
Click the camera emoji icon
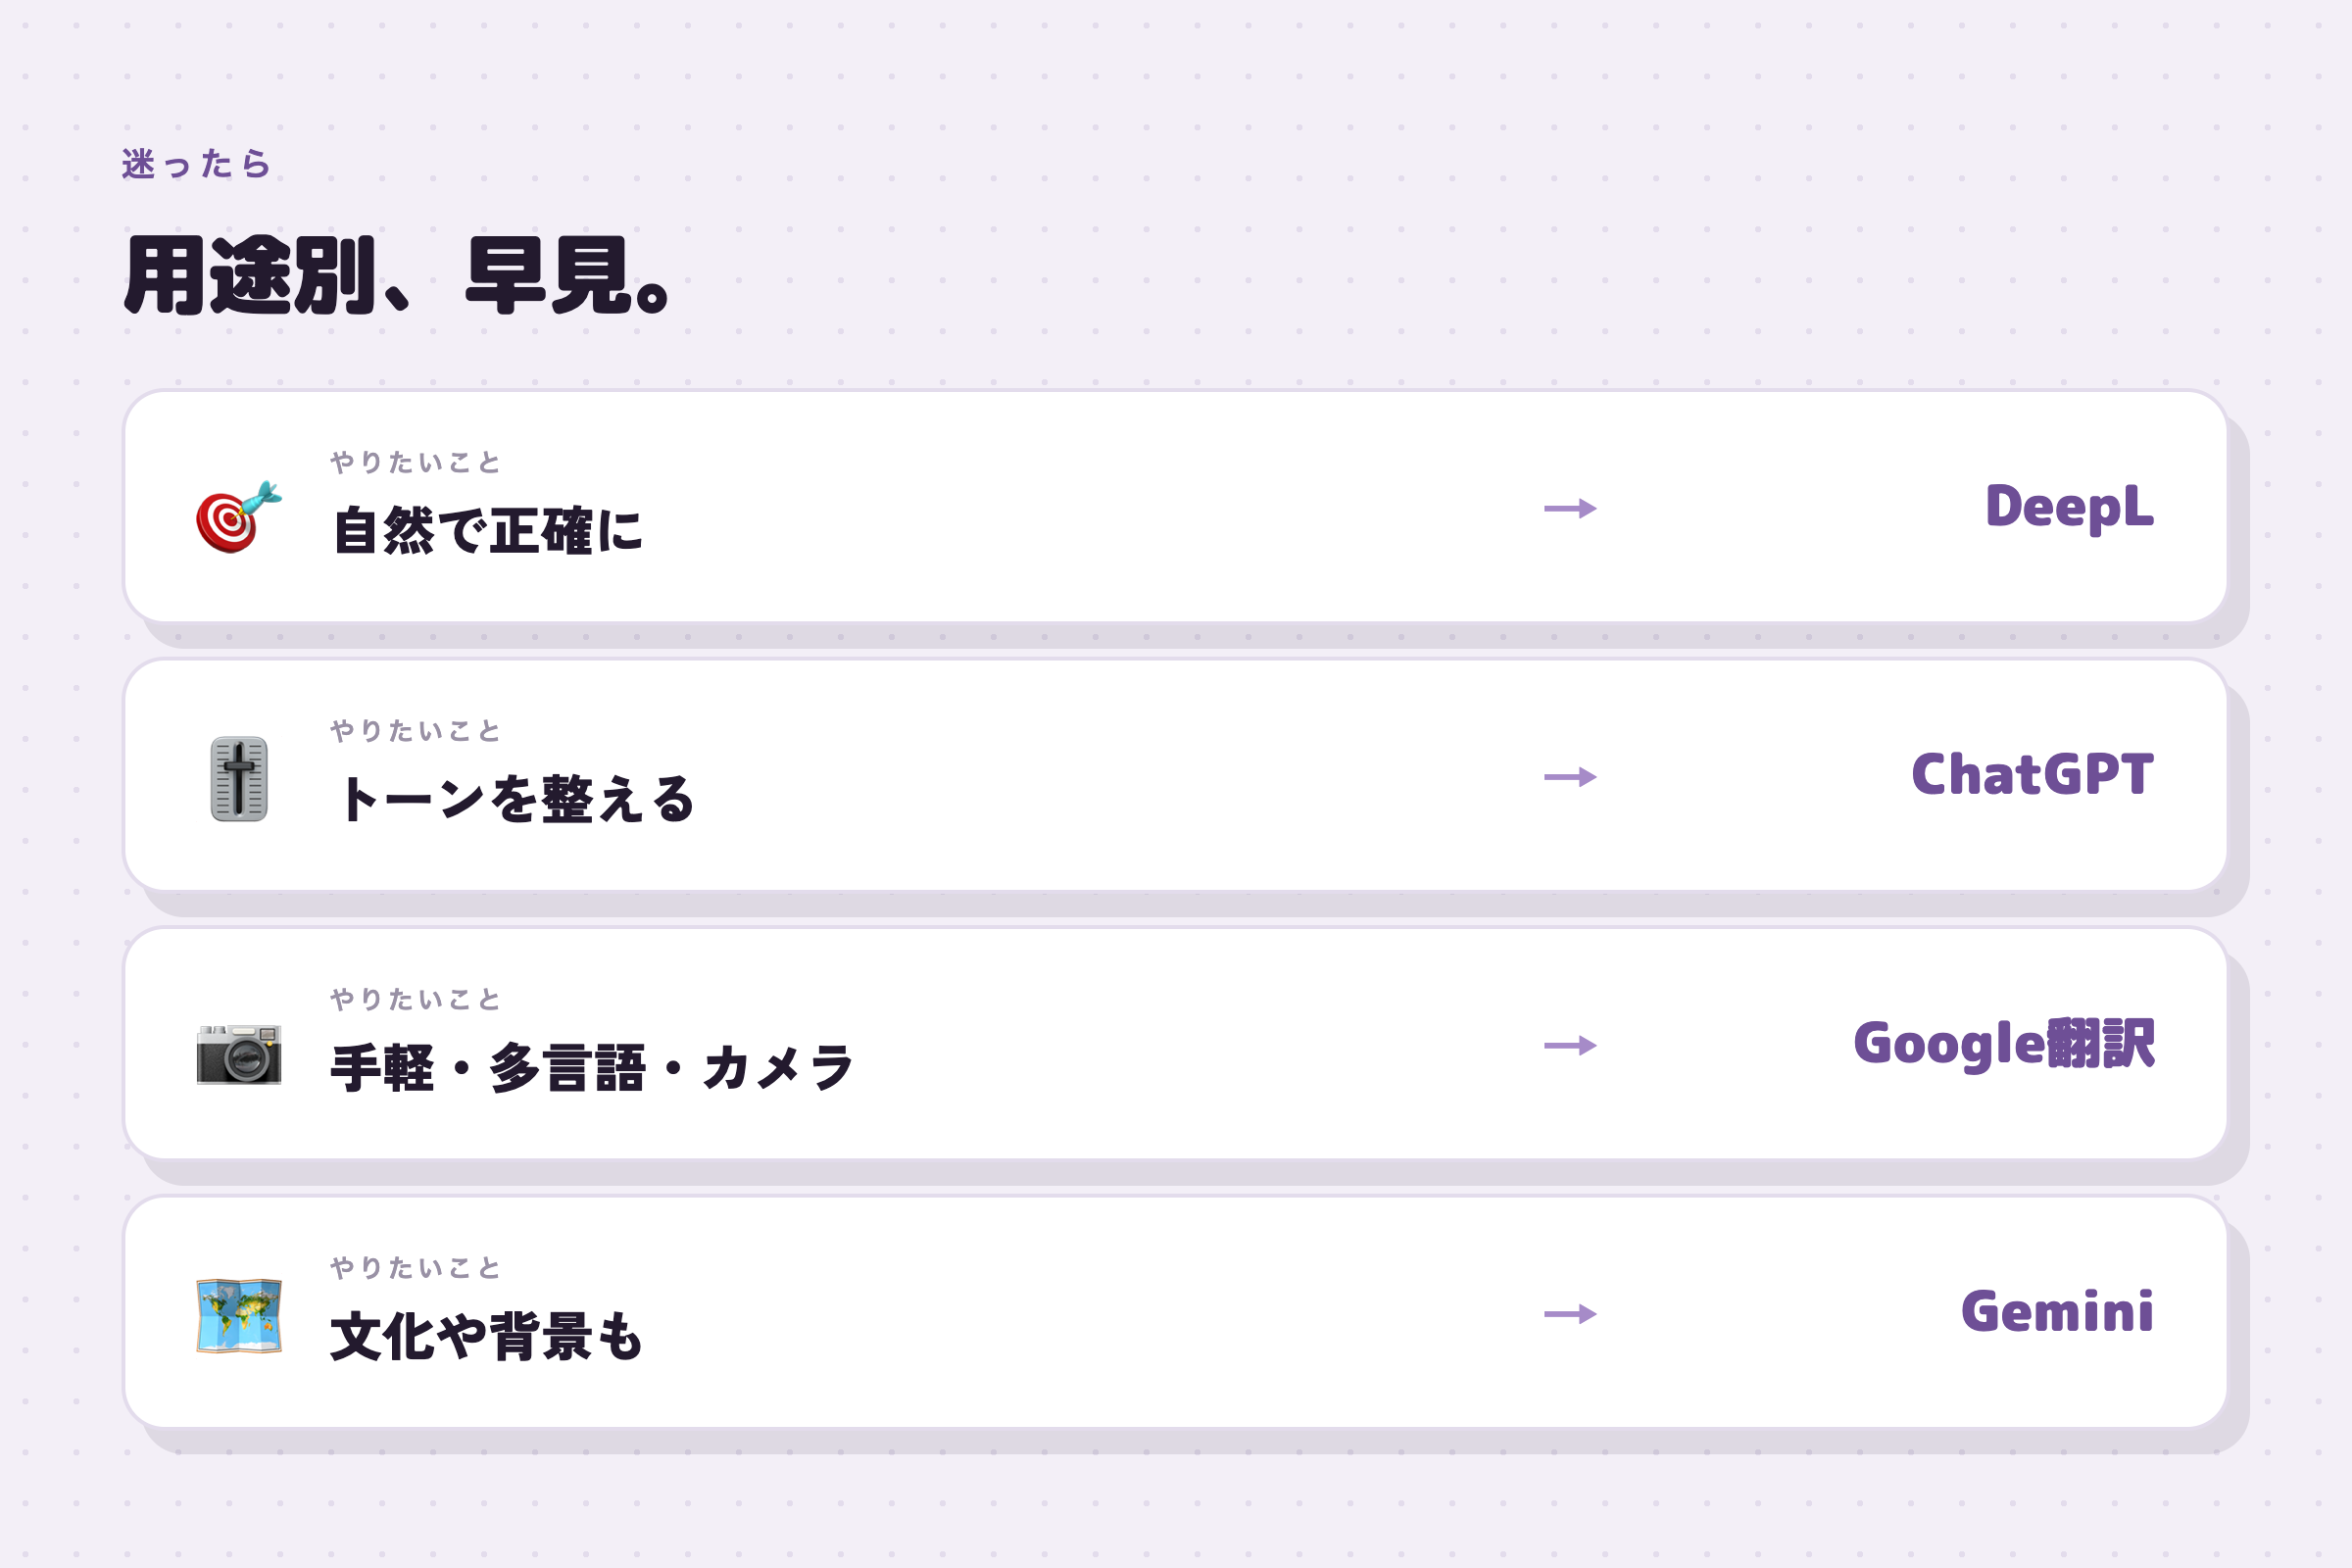239,1054
